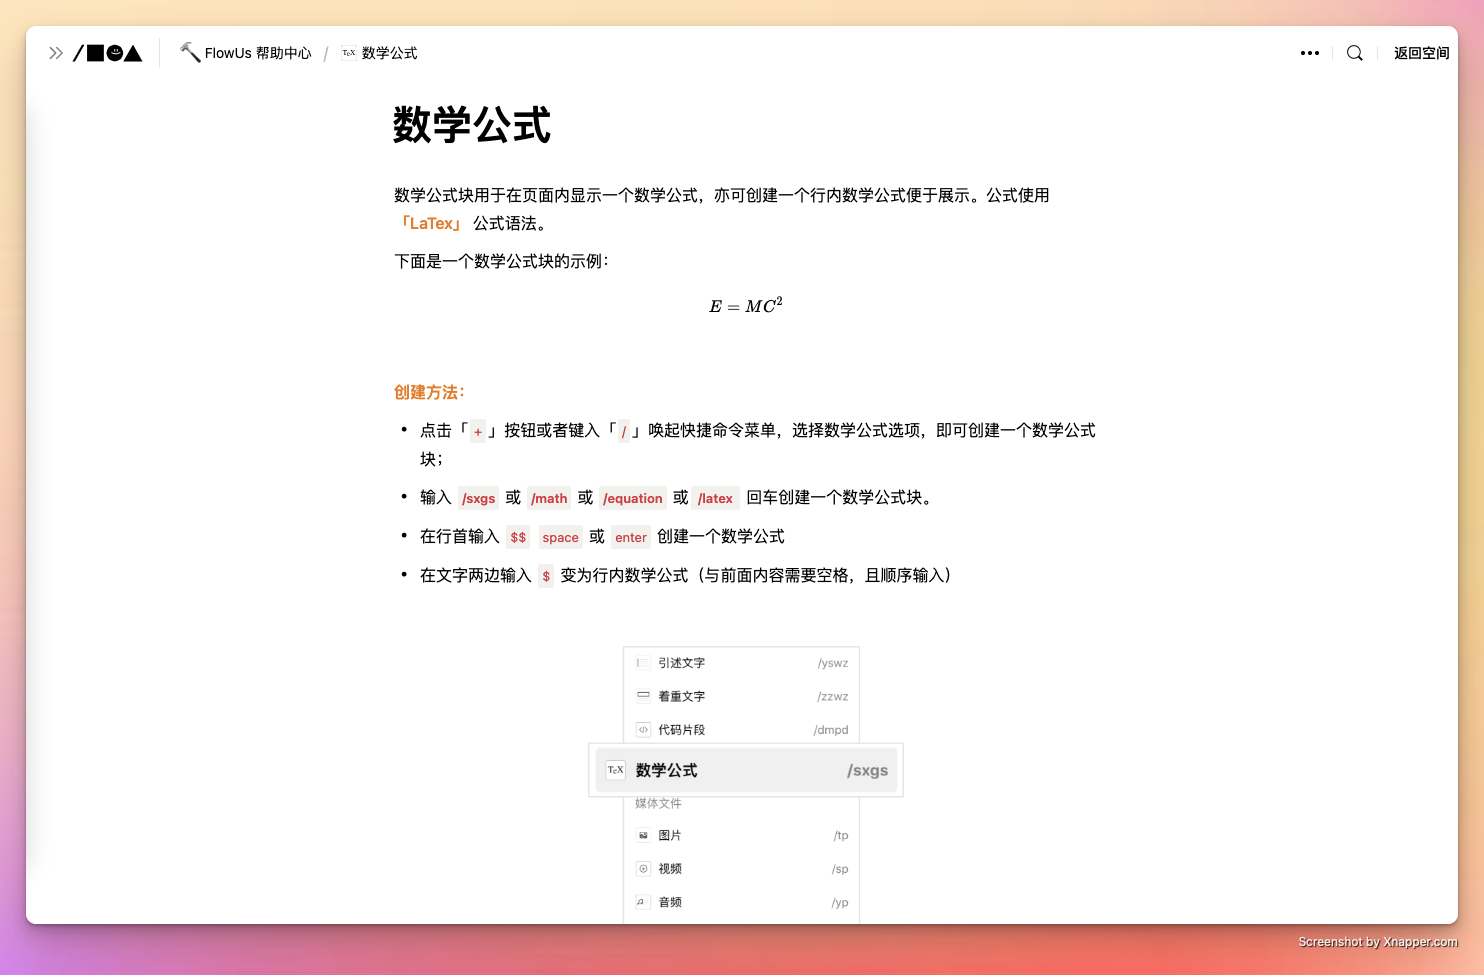
Task: Select 数学公式 in the slash command menu
Action: 668,770
